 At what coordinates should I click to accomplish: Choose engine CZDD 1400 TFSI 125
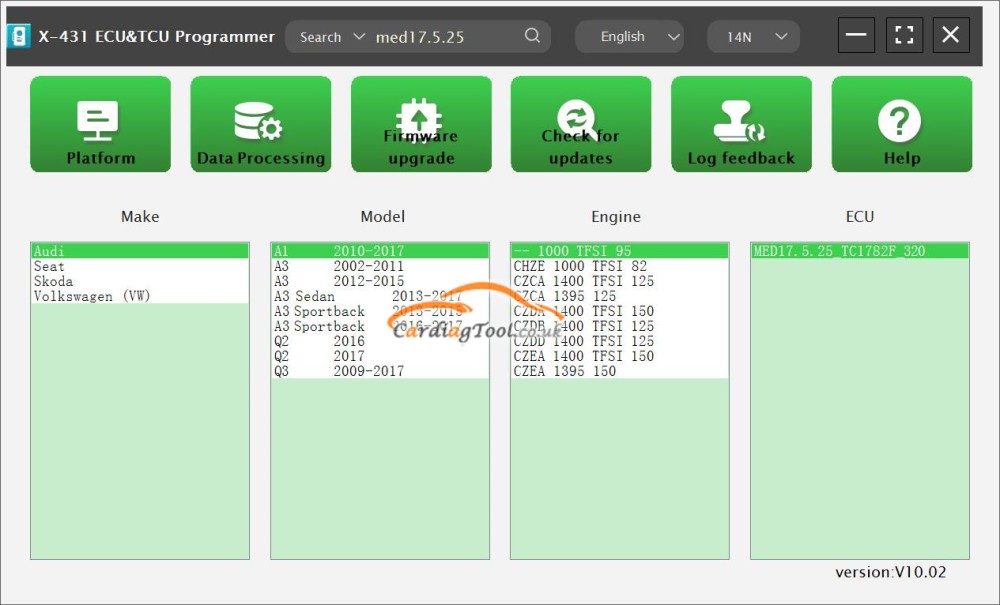[620, 341]
